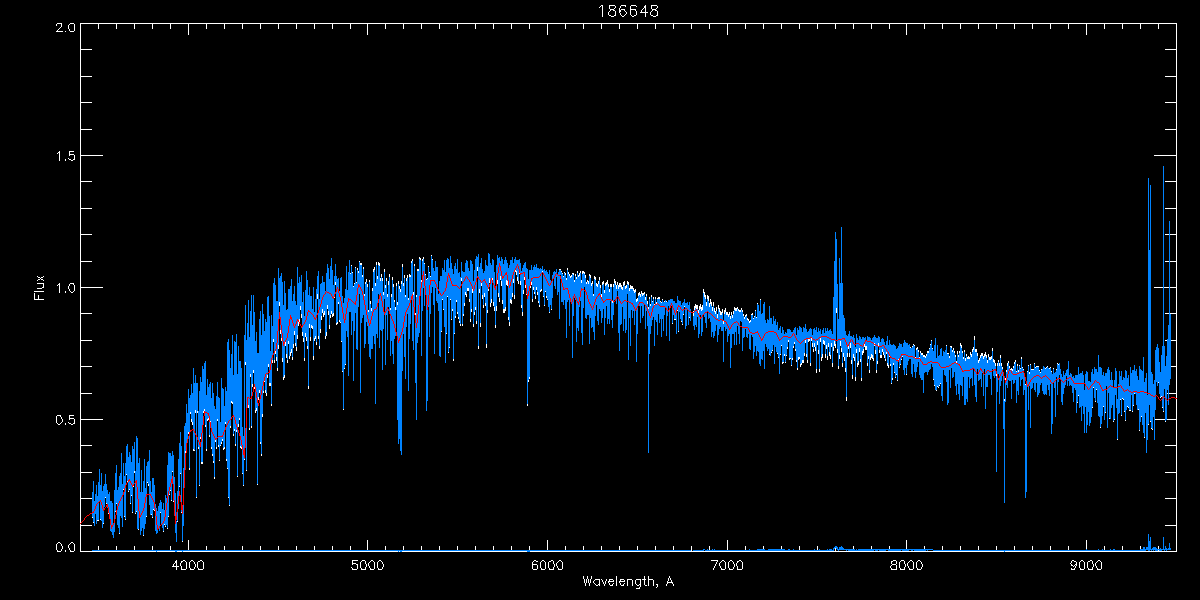Click the Flux y-axis label

pos(40,288)
